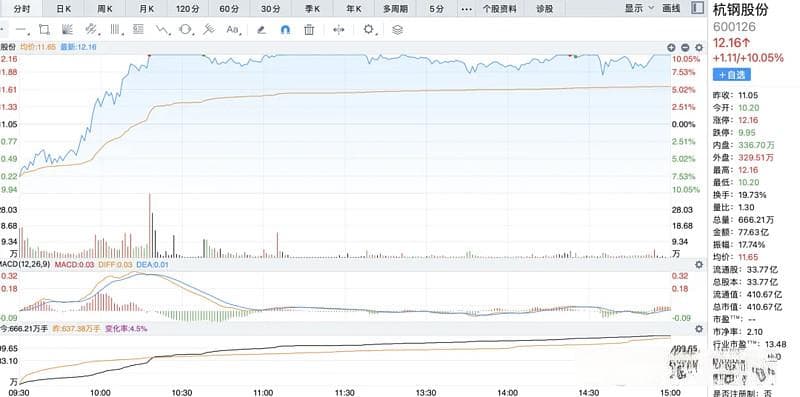Select the rectangle drawing tool
The width and height of the screenshot is (800, 397).
[x=44, y=30]
